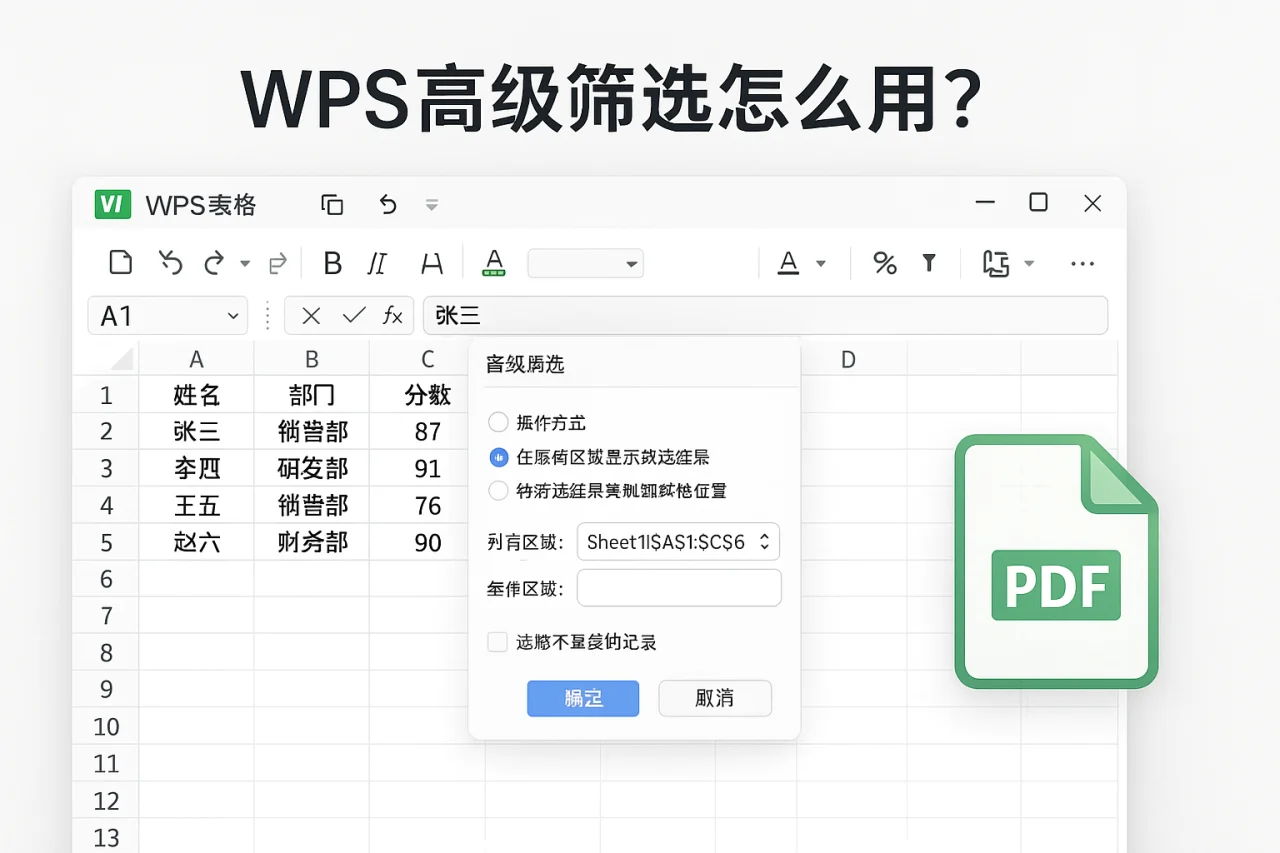The width and height of the screenshot is (1280, 853).
Task: Click the Undo icon
Action: click(170, 263)
